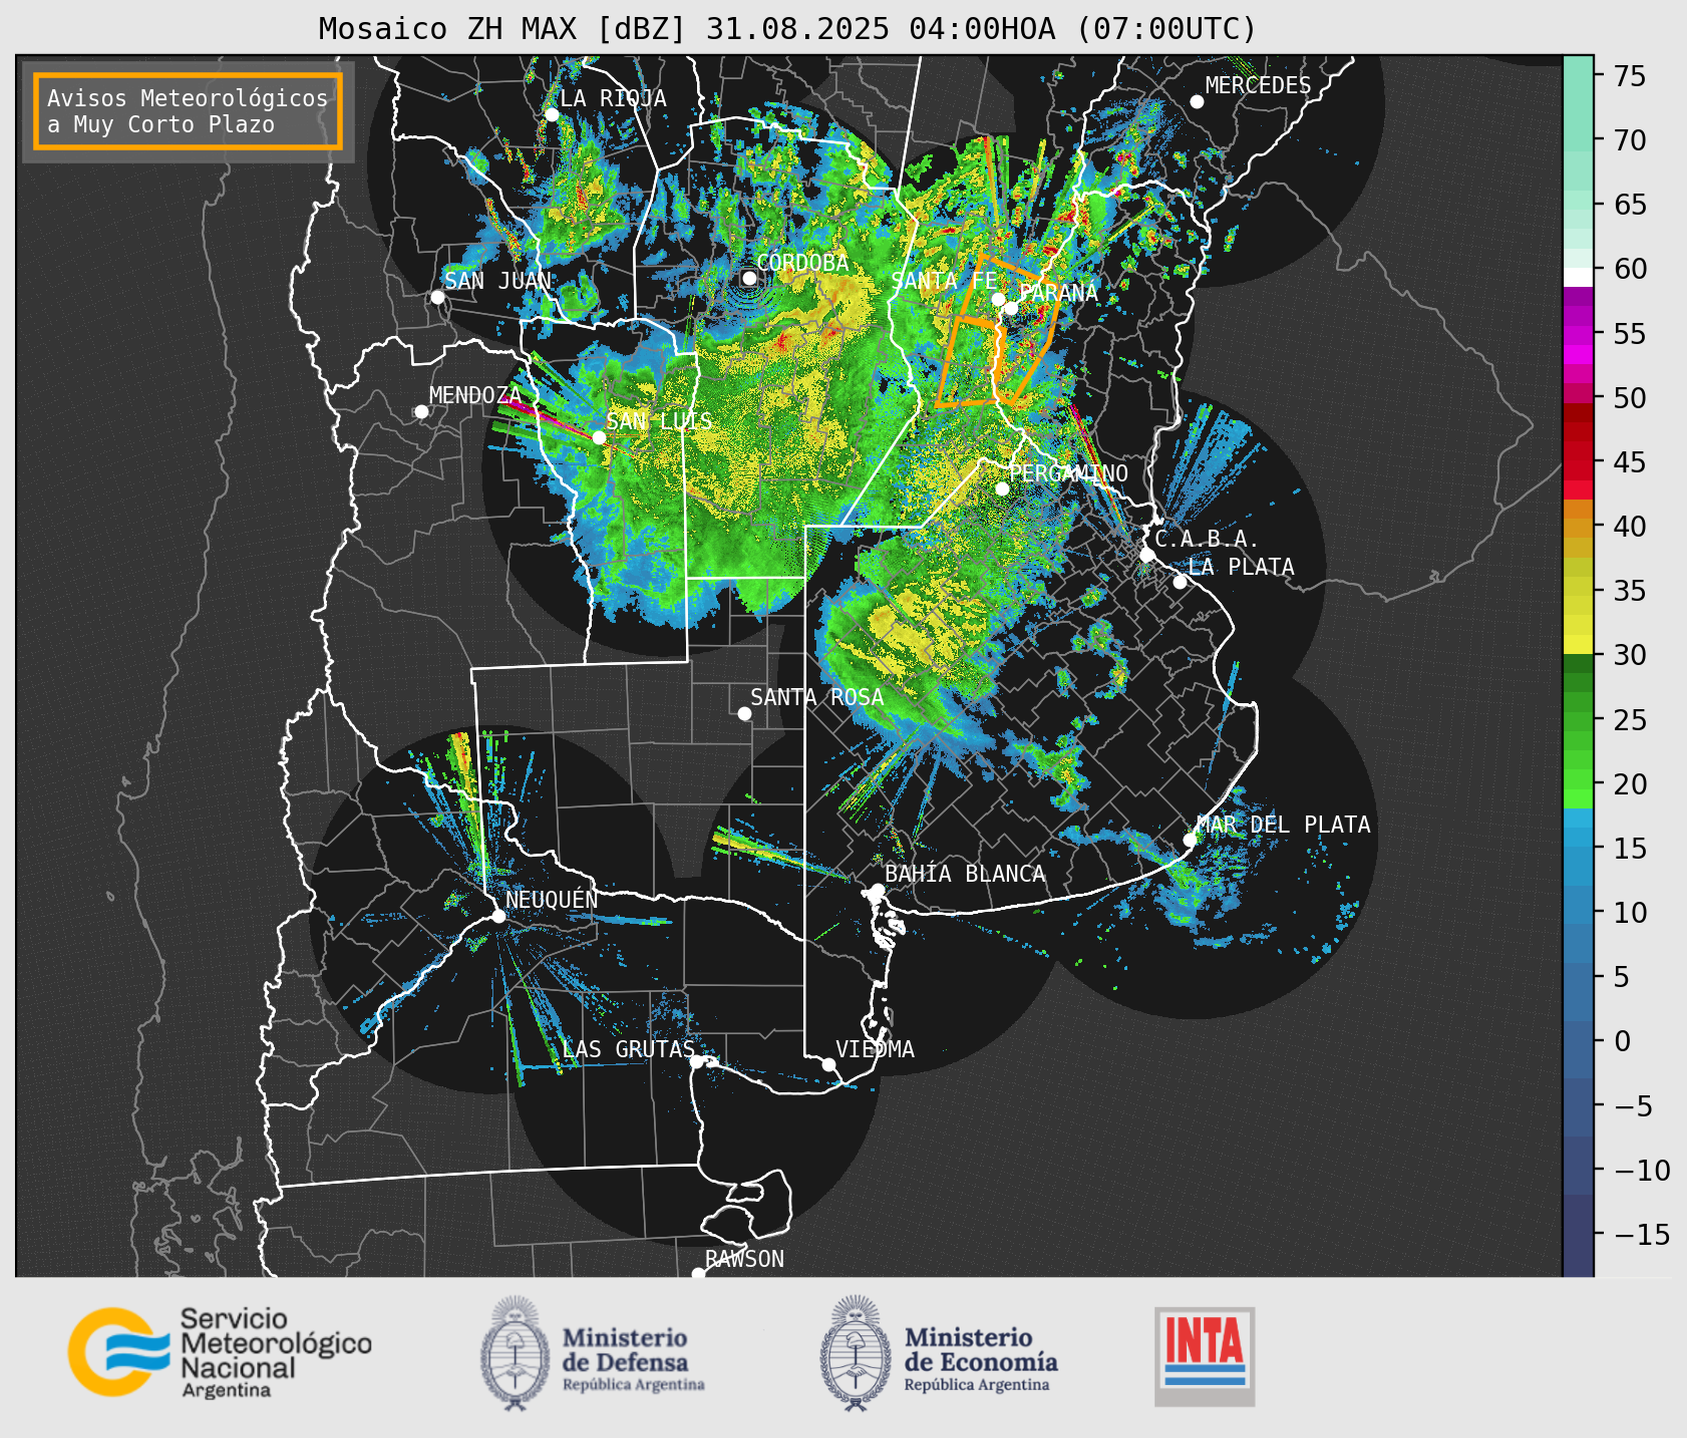Click the LAS GRUTAS city label

[x=628, y=1049]
